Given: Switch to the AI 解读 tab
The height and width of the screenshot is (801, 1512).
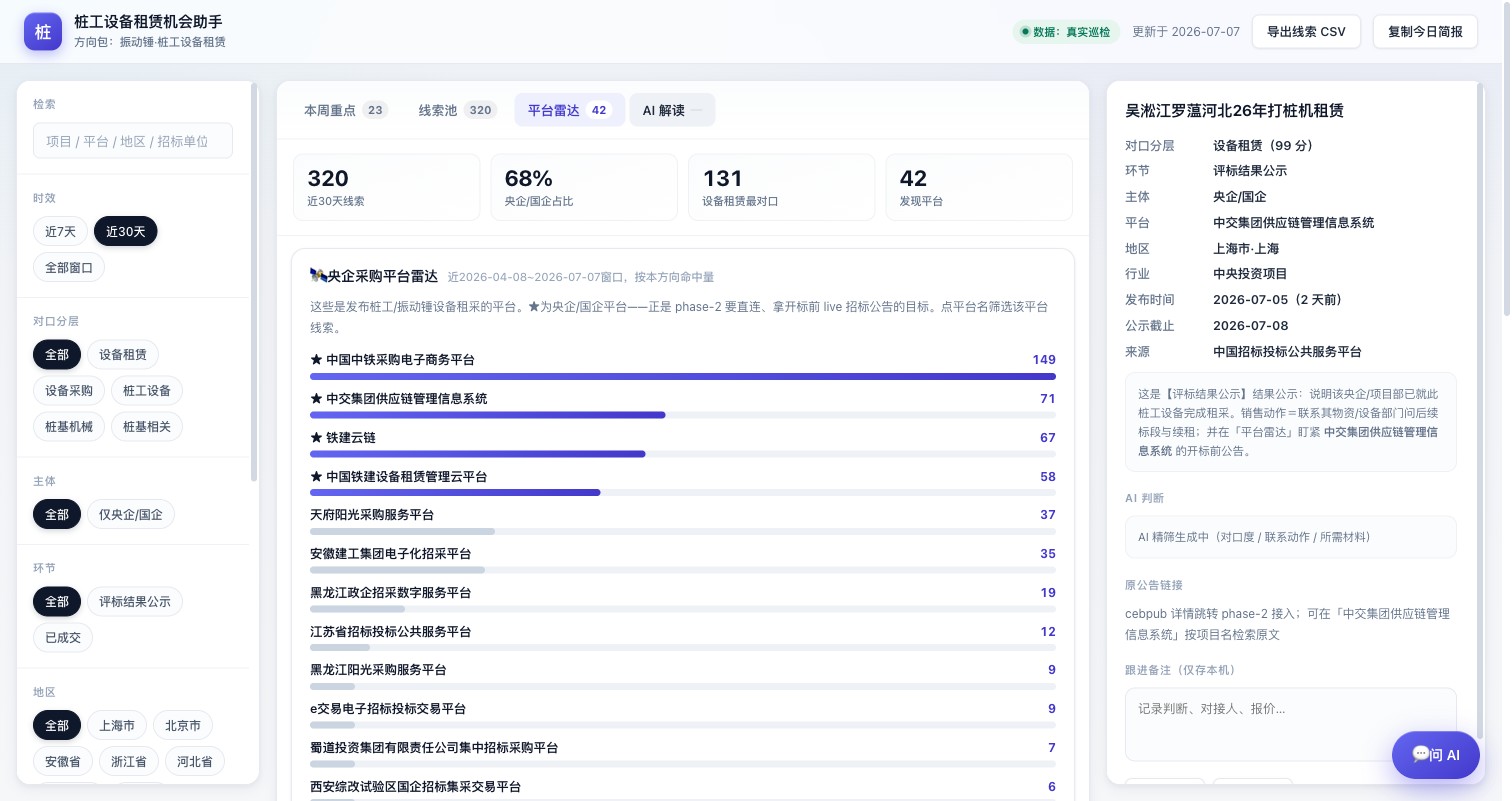Looking at the screenshot, I should 672,110.
